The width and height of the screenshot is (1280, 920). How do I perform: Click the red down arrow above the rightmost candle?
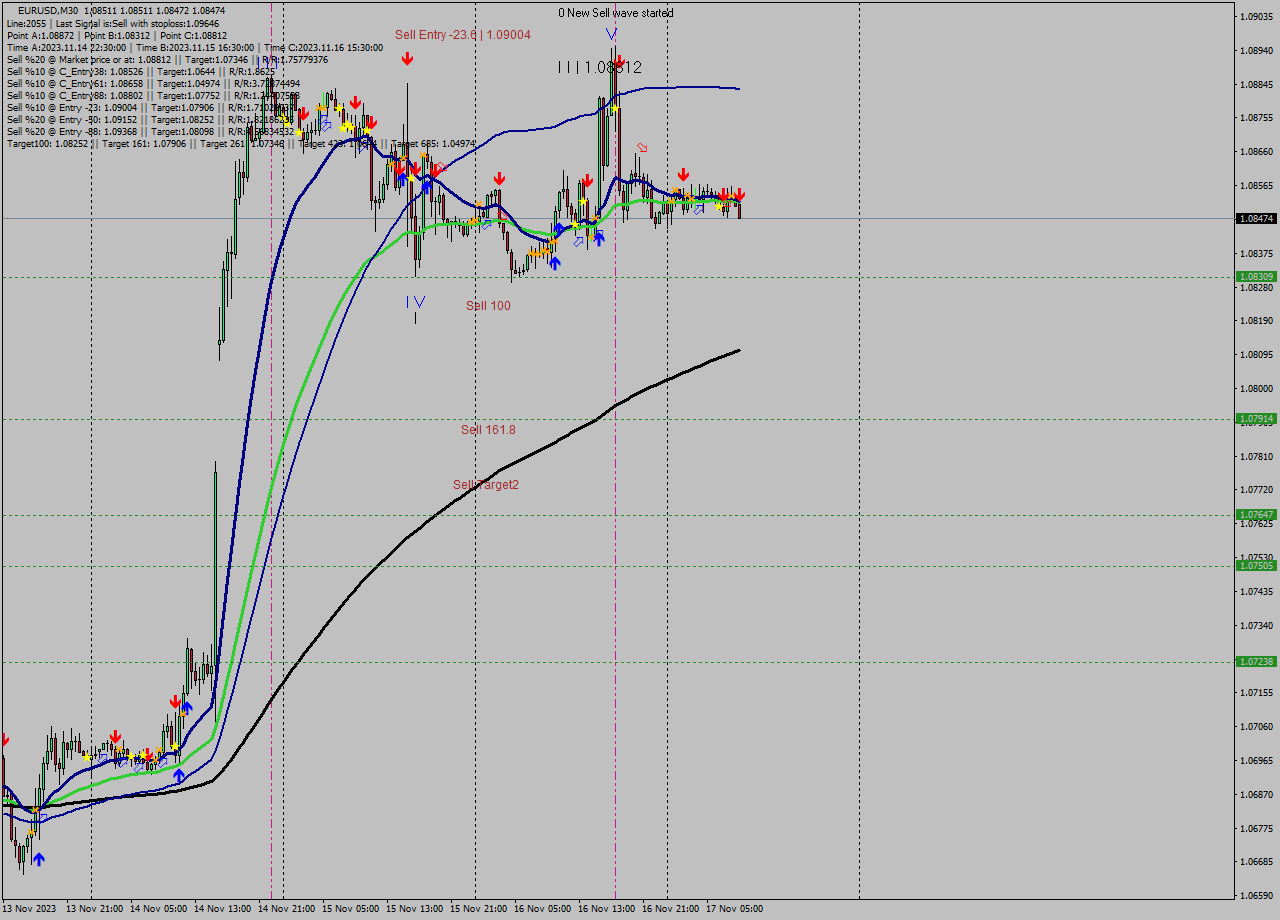click(739, 193)
